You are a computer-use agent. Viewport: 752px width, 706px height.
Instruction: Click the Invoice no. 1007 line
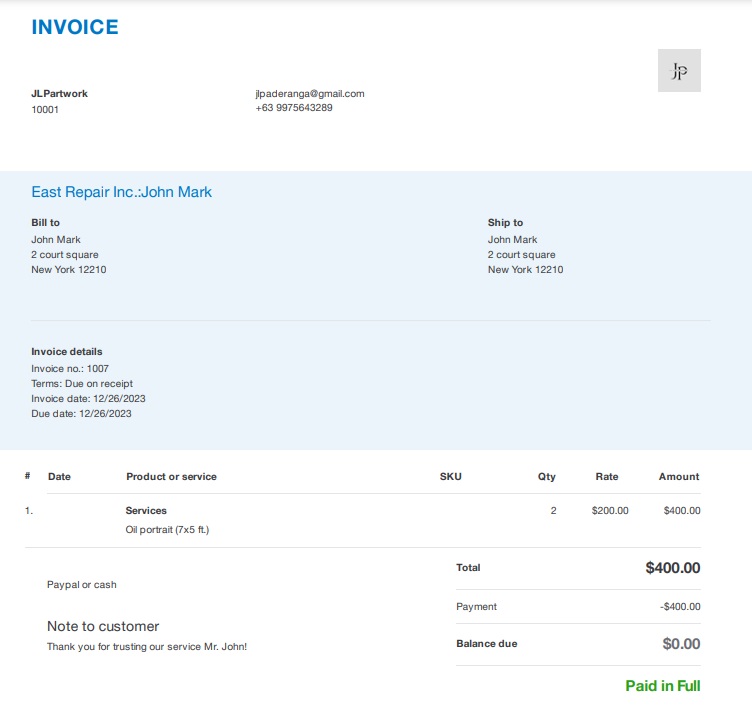tap(70, 369)
